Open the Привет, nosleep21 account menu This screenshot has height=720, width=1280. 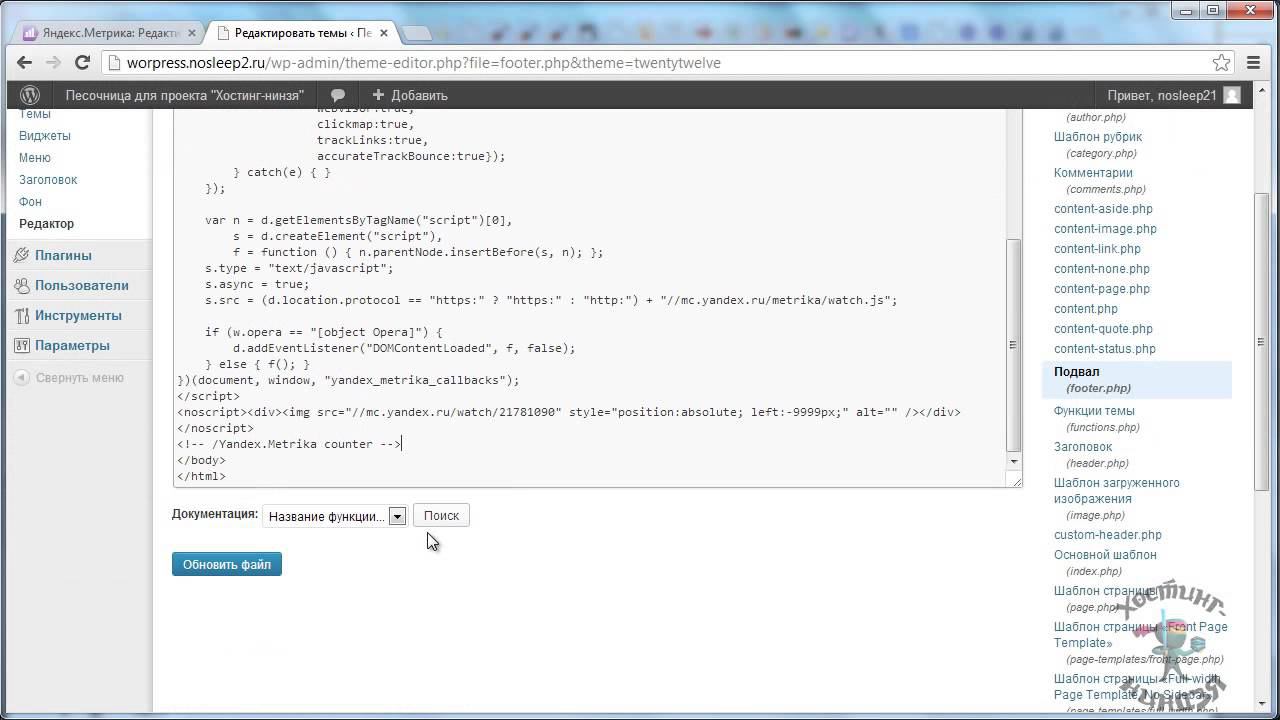coord(1174,95)
